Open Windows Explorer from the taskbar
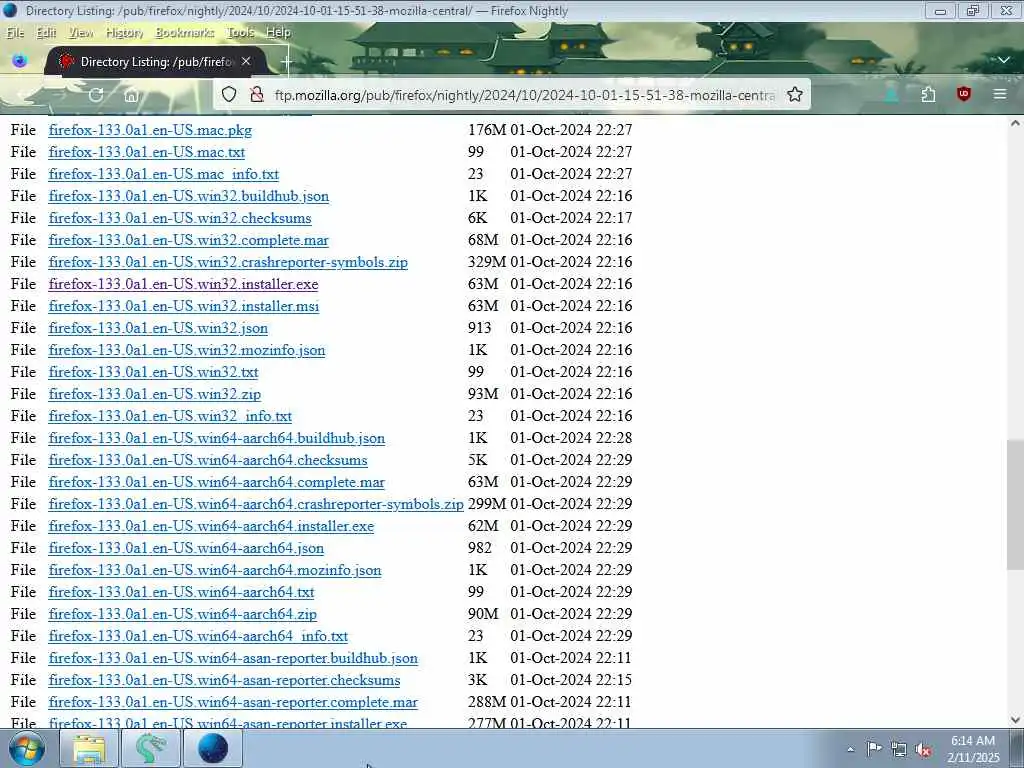The height and width of the screenshot is (768, 1024). [x=89, y=748]
